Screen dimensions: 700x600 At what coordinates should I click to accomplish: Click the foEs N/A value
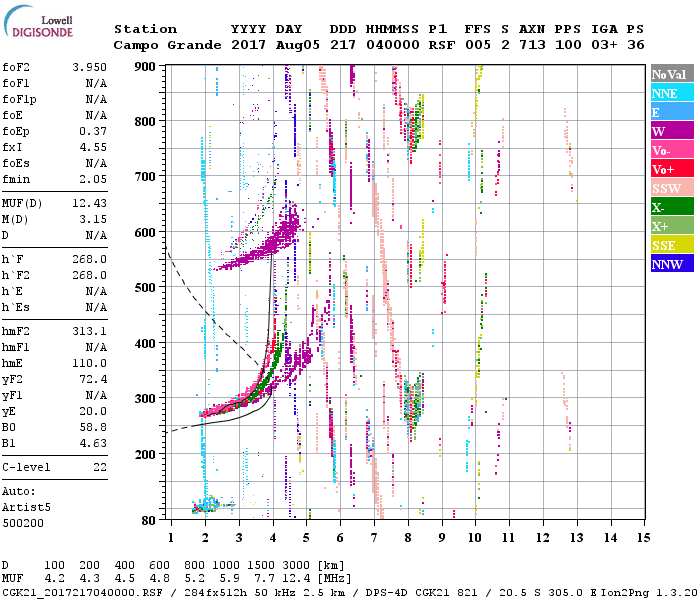pos(96,163)
